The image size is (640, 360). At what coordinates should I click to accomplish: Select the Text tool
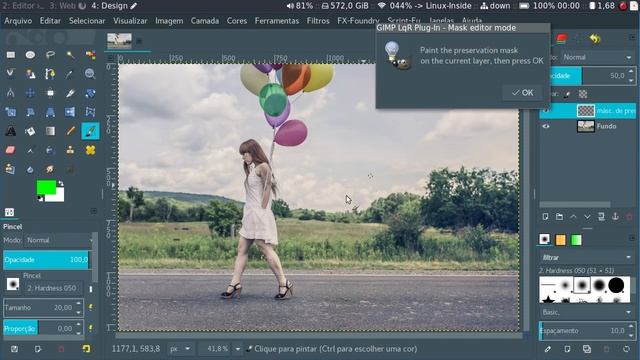[11, 131]
